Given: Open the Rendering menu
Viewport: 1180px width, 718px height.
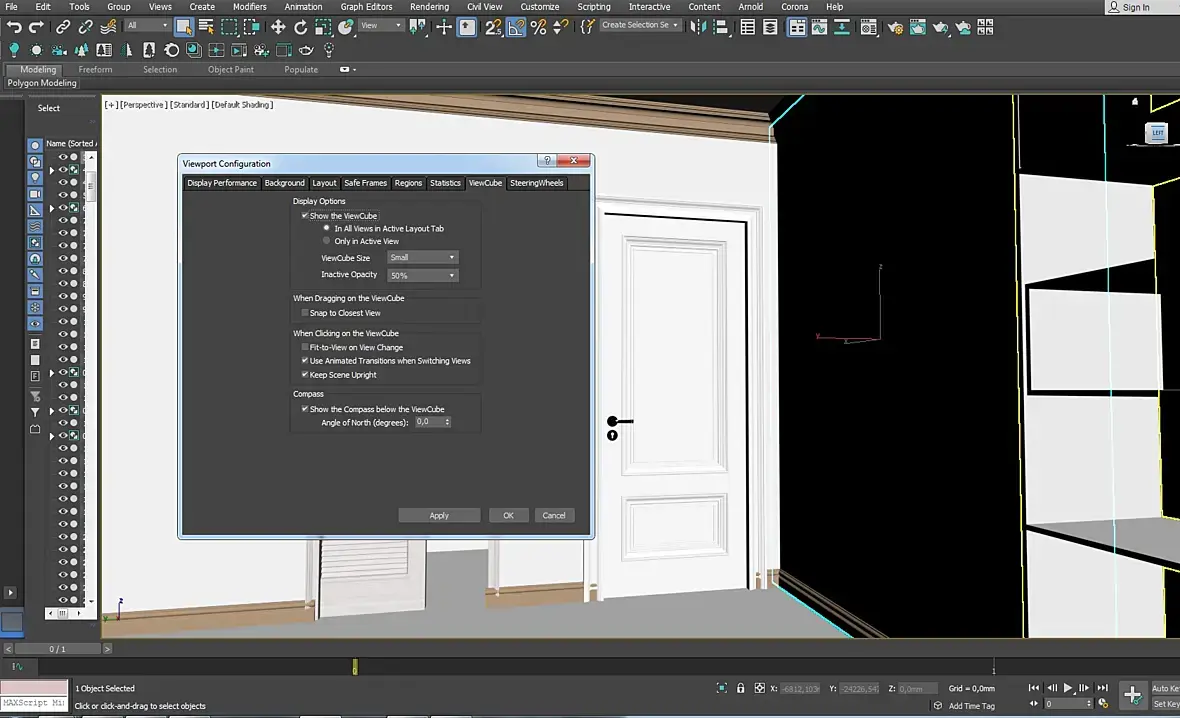Looking at the screenshot, I should coord(429,7).
